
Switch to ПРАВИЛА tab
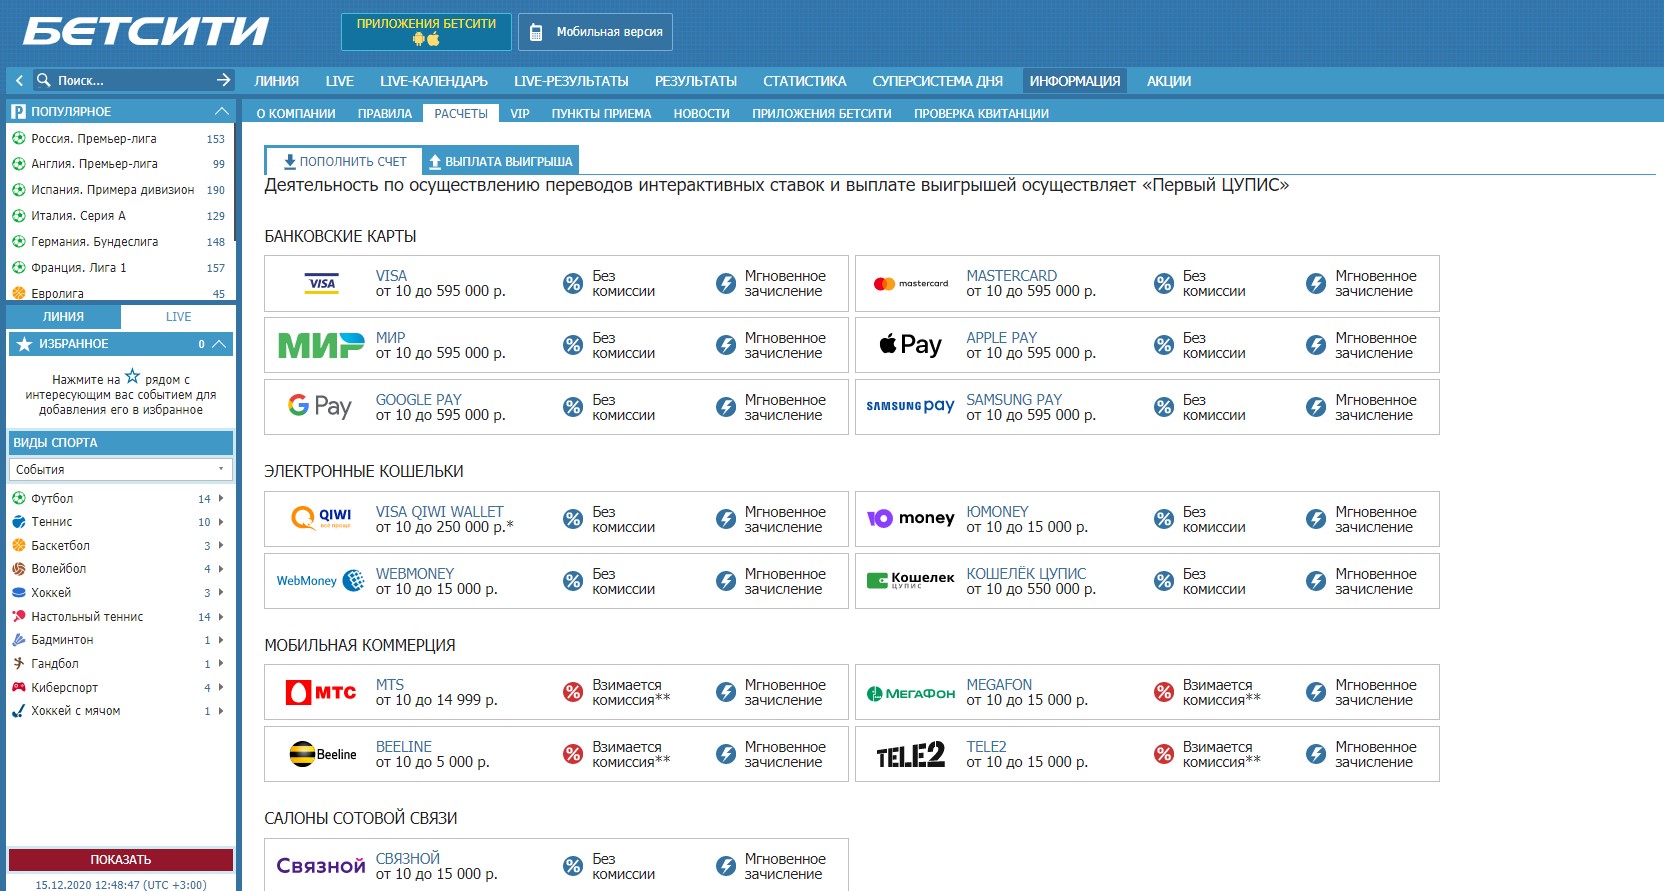[385, 114]
